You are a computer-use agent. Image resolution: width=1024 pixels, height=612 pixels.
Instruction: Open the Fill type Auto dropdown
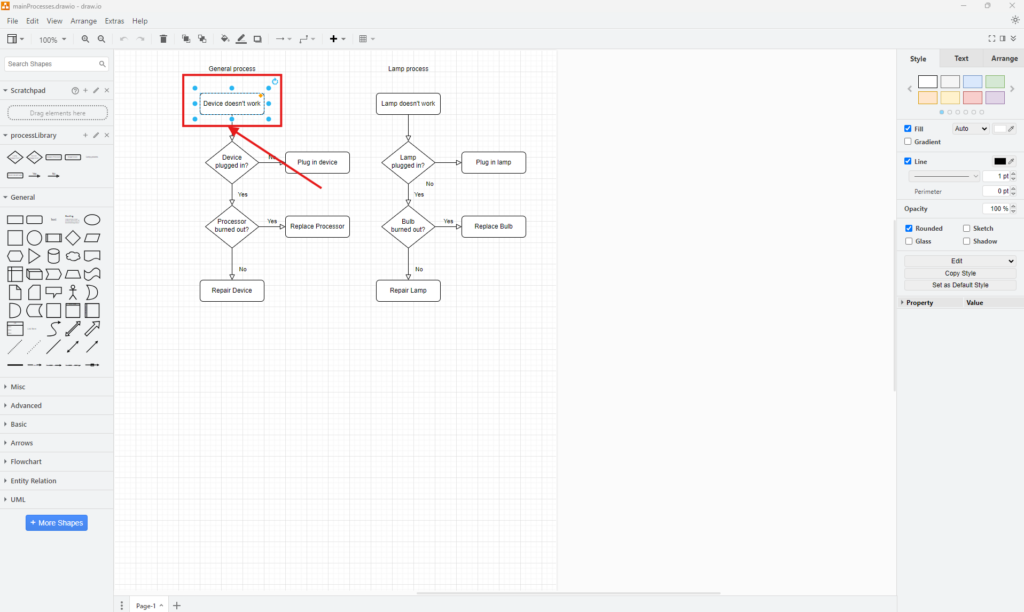(969, 129)
